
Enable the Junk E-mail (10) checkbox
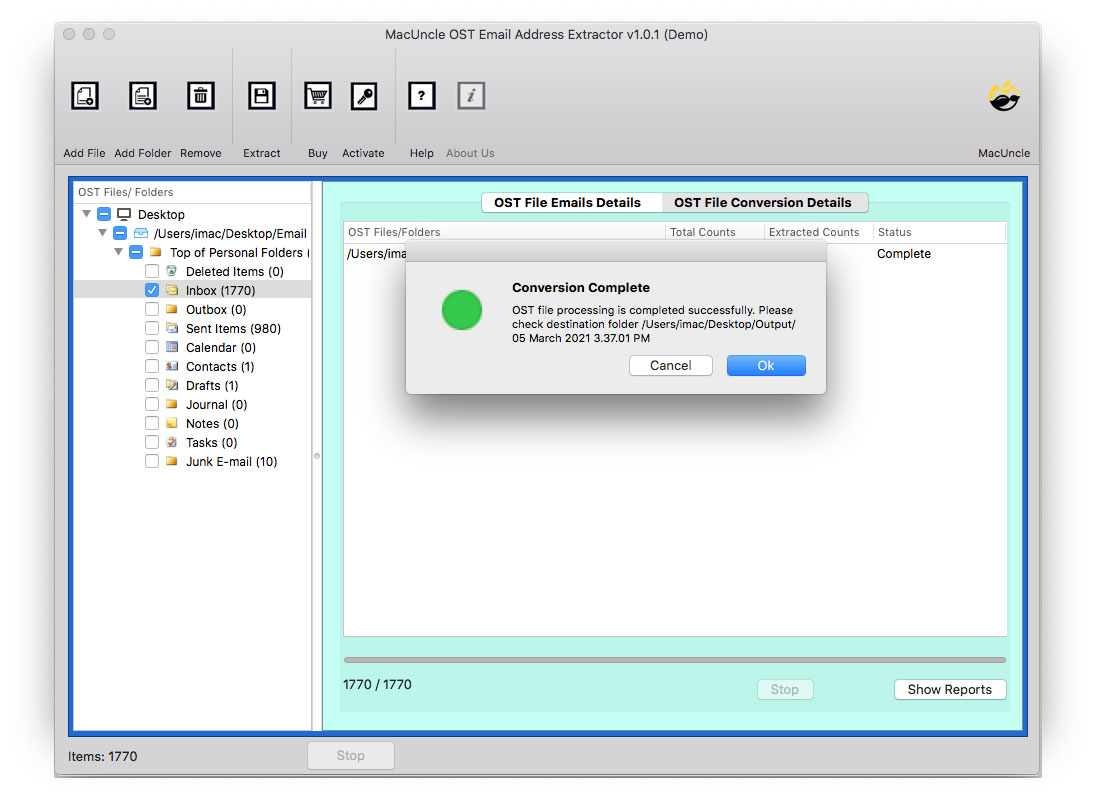click(152, 461)
